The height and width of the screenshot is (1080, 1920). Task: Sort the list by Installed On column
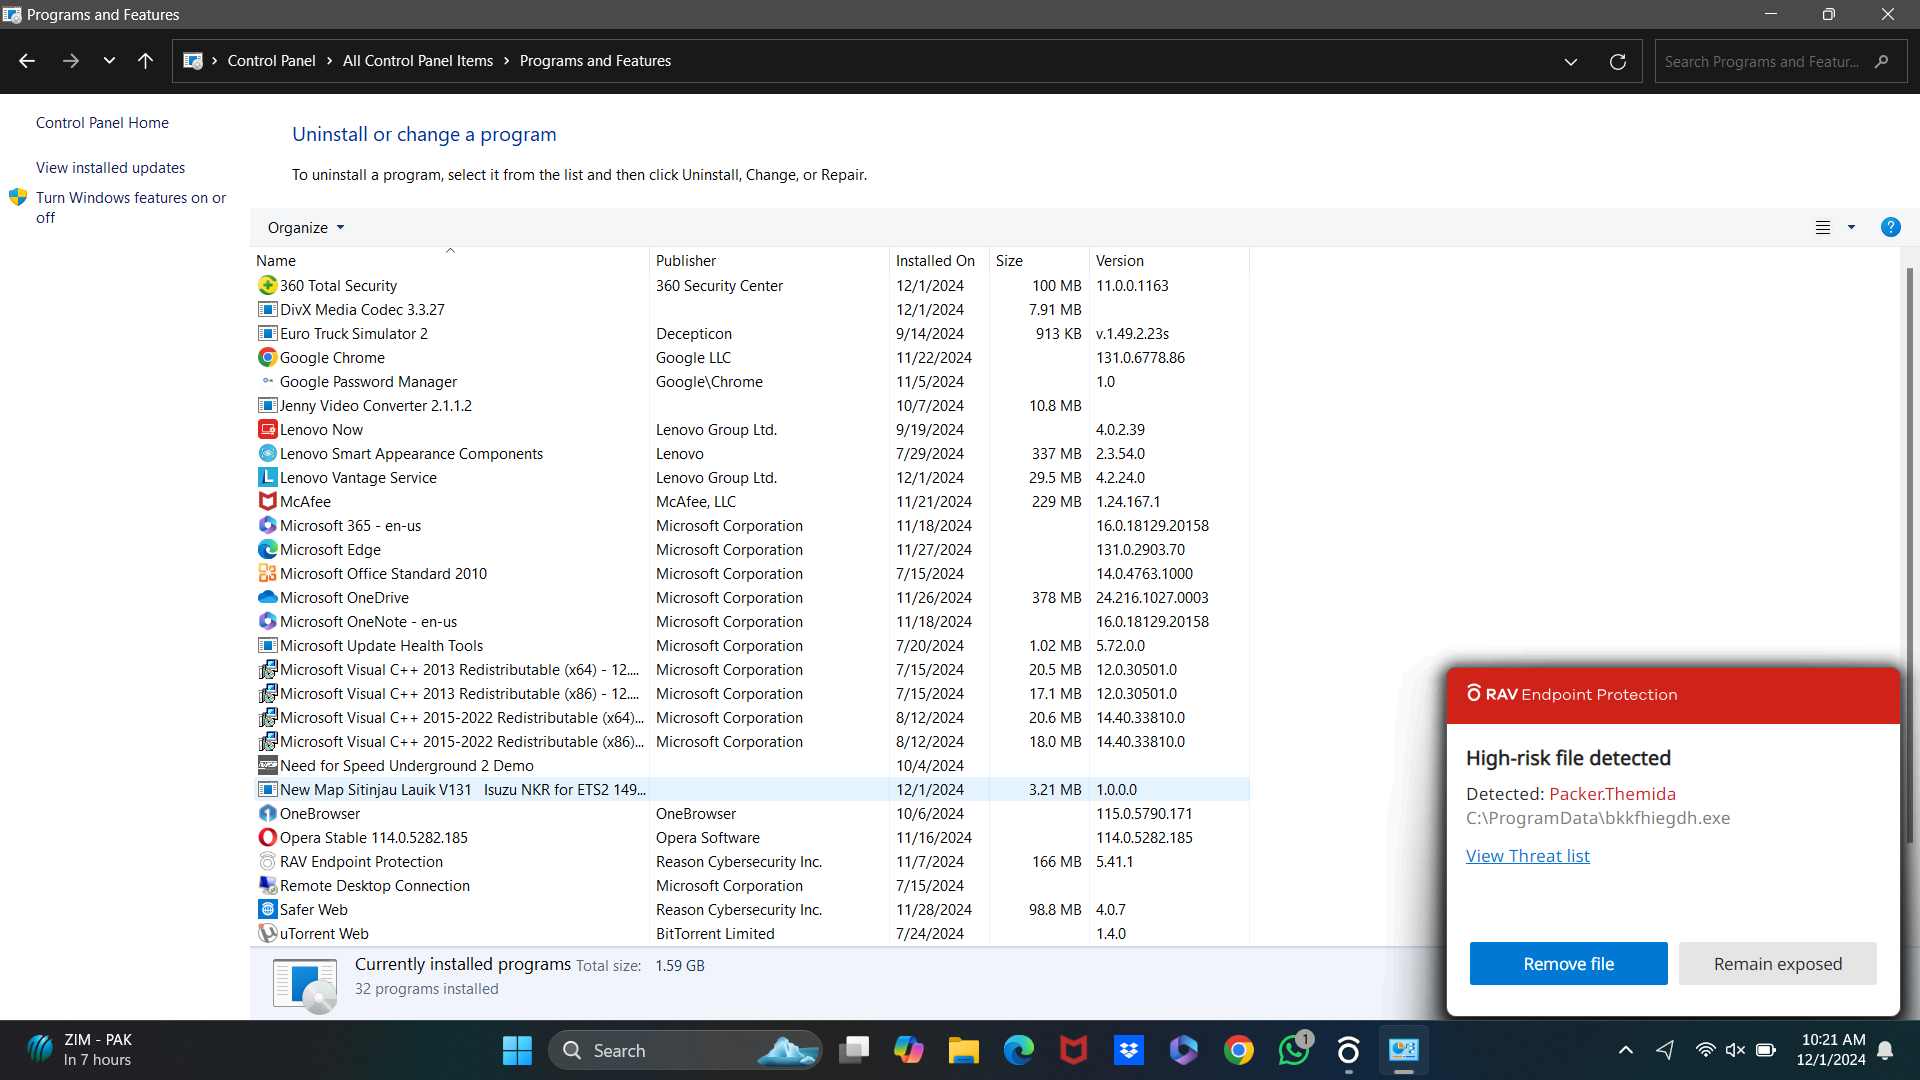point(935,260)
